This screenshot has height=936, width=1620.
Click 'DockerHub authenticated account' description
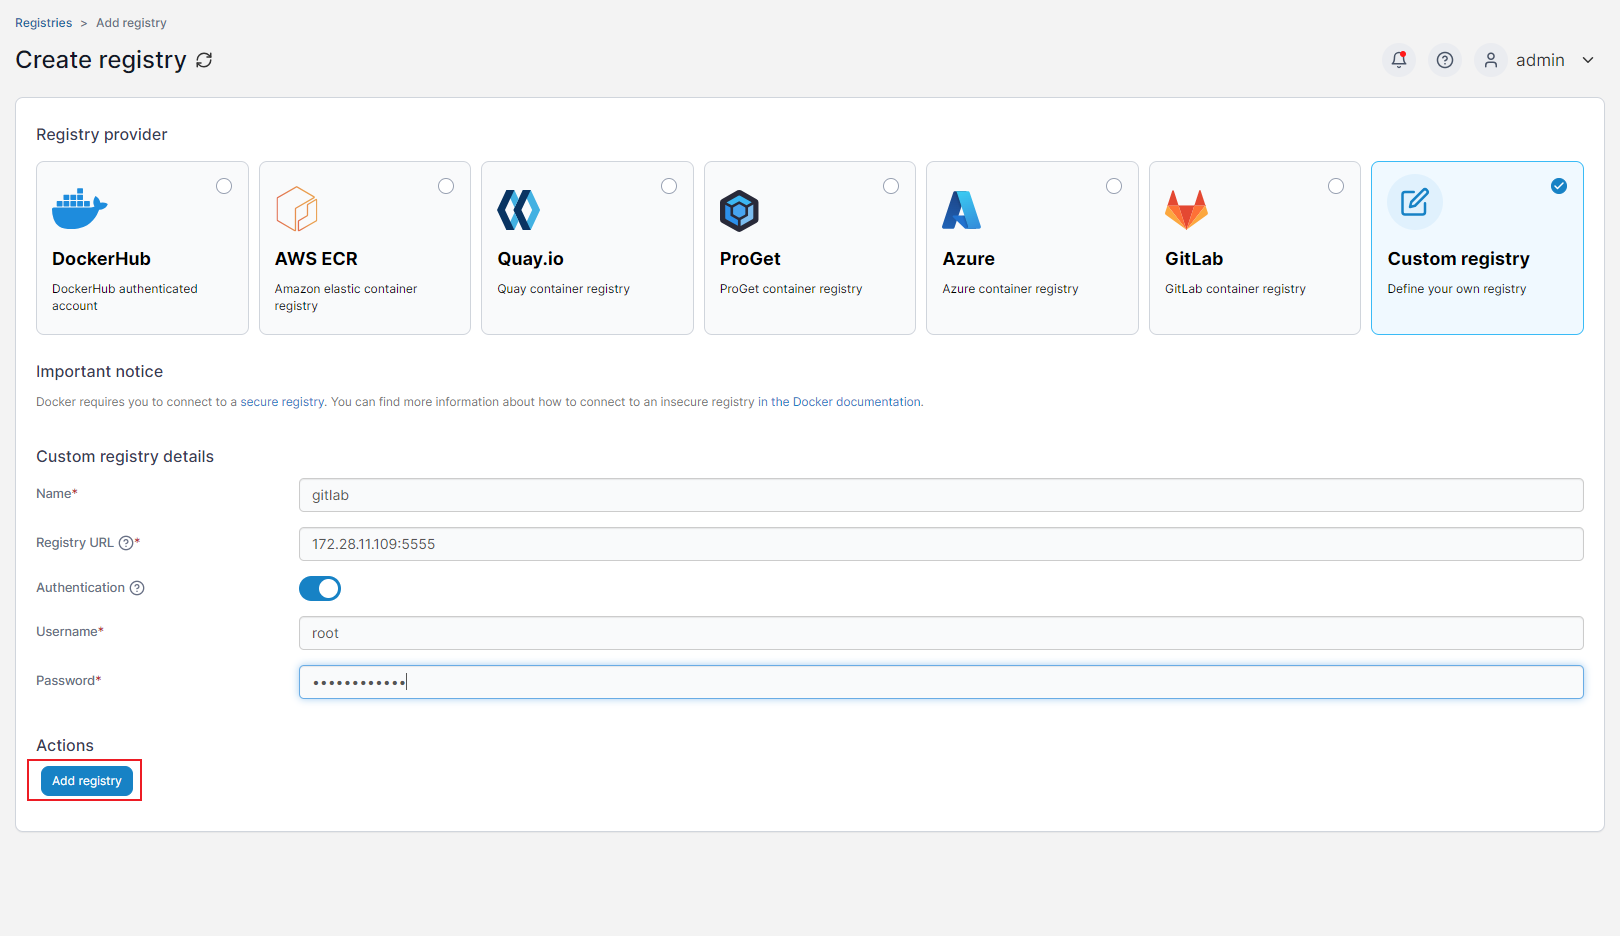pos(125,297)
